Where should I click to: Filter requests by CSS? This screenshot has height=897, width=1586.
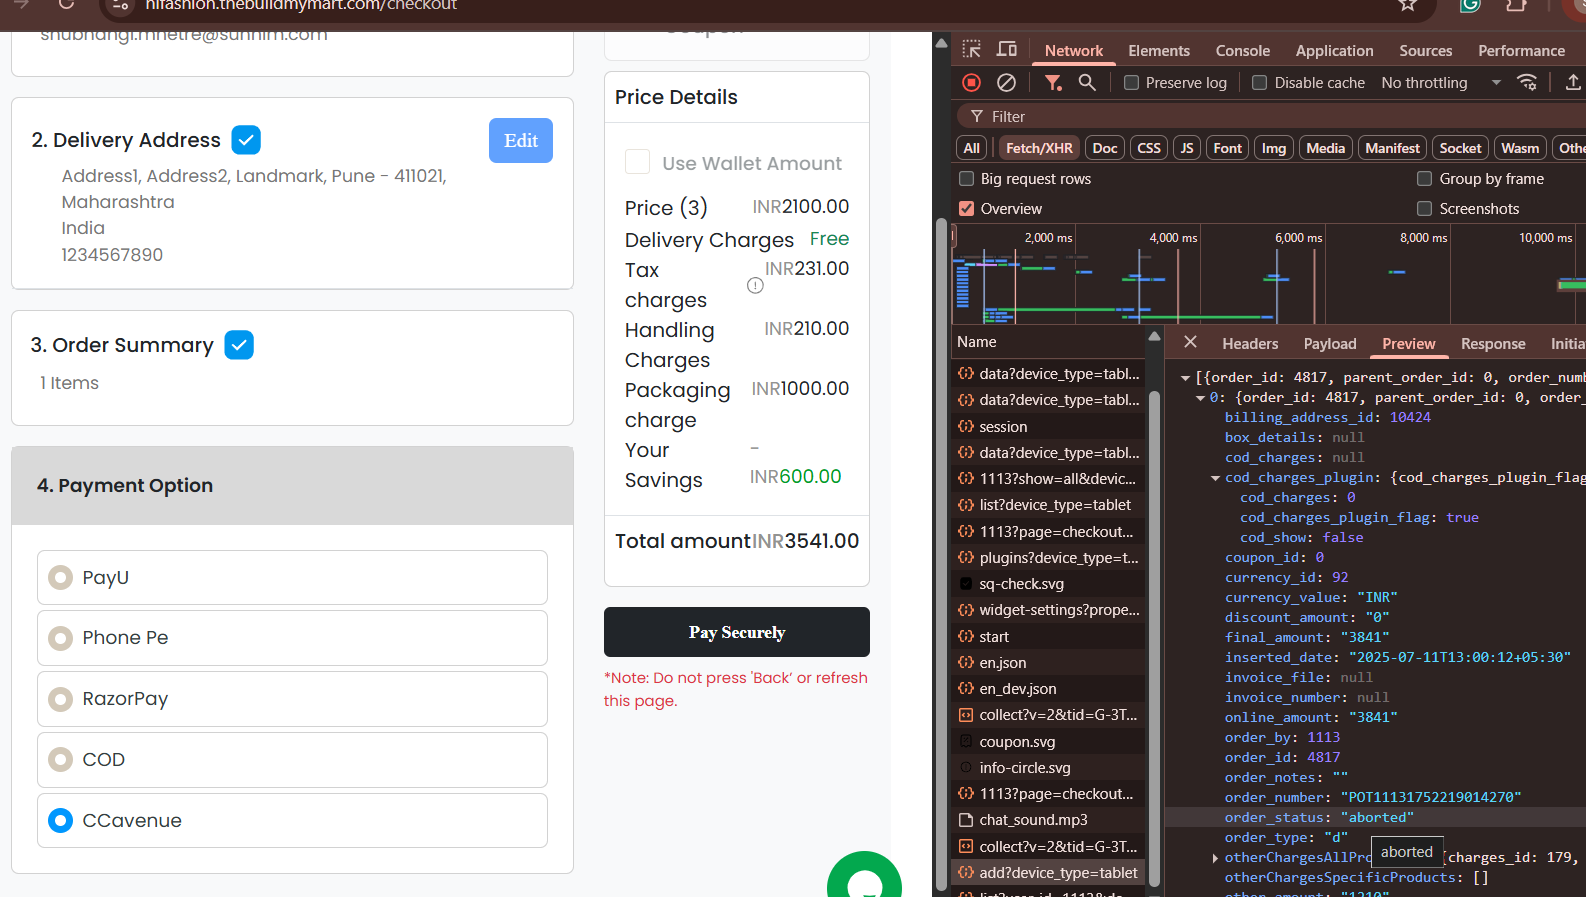(1149, 148)
